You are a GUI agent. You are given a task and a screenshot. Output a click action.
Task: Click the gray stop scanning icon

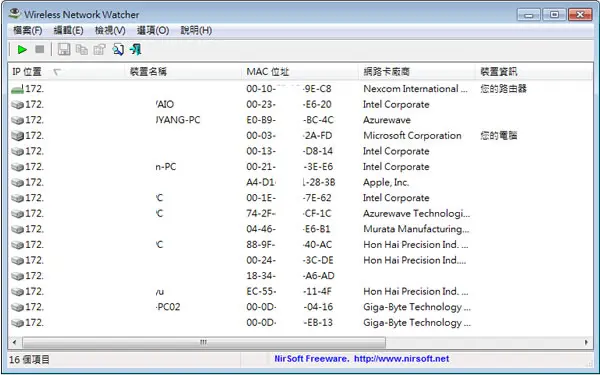pyautogui.click(x=39, y=49)
